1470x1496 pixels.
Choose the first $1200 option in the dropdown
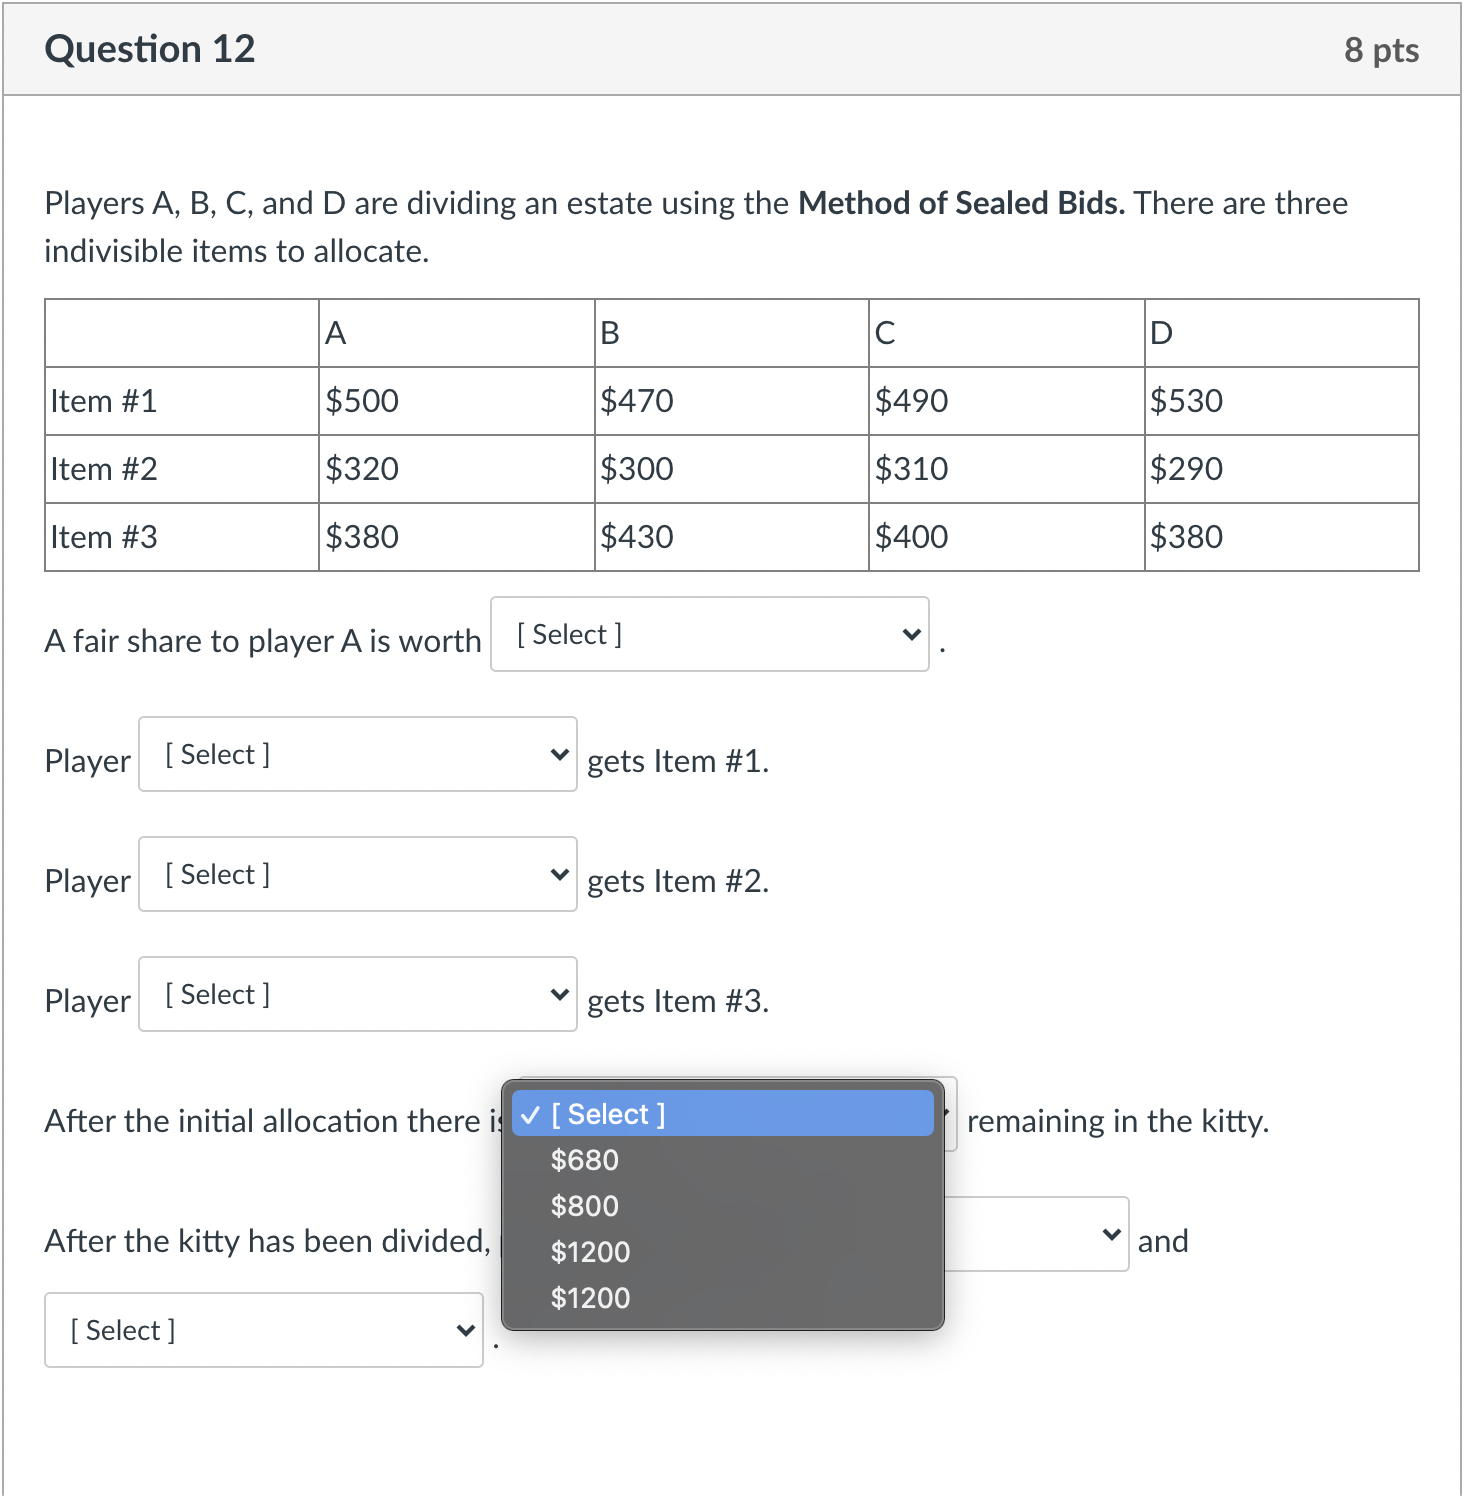click(590, 1252)
